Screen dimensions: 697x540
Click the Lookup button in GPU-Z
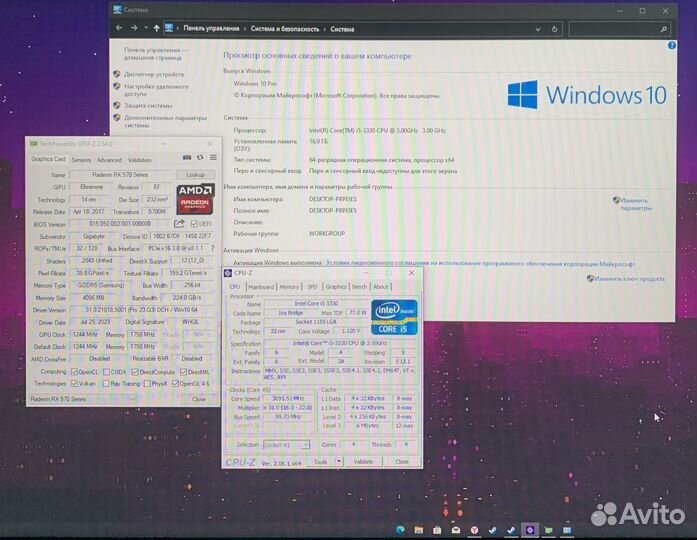pyautogui.click(x=196, y=175)
